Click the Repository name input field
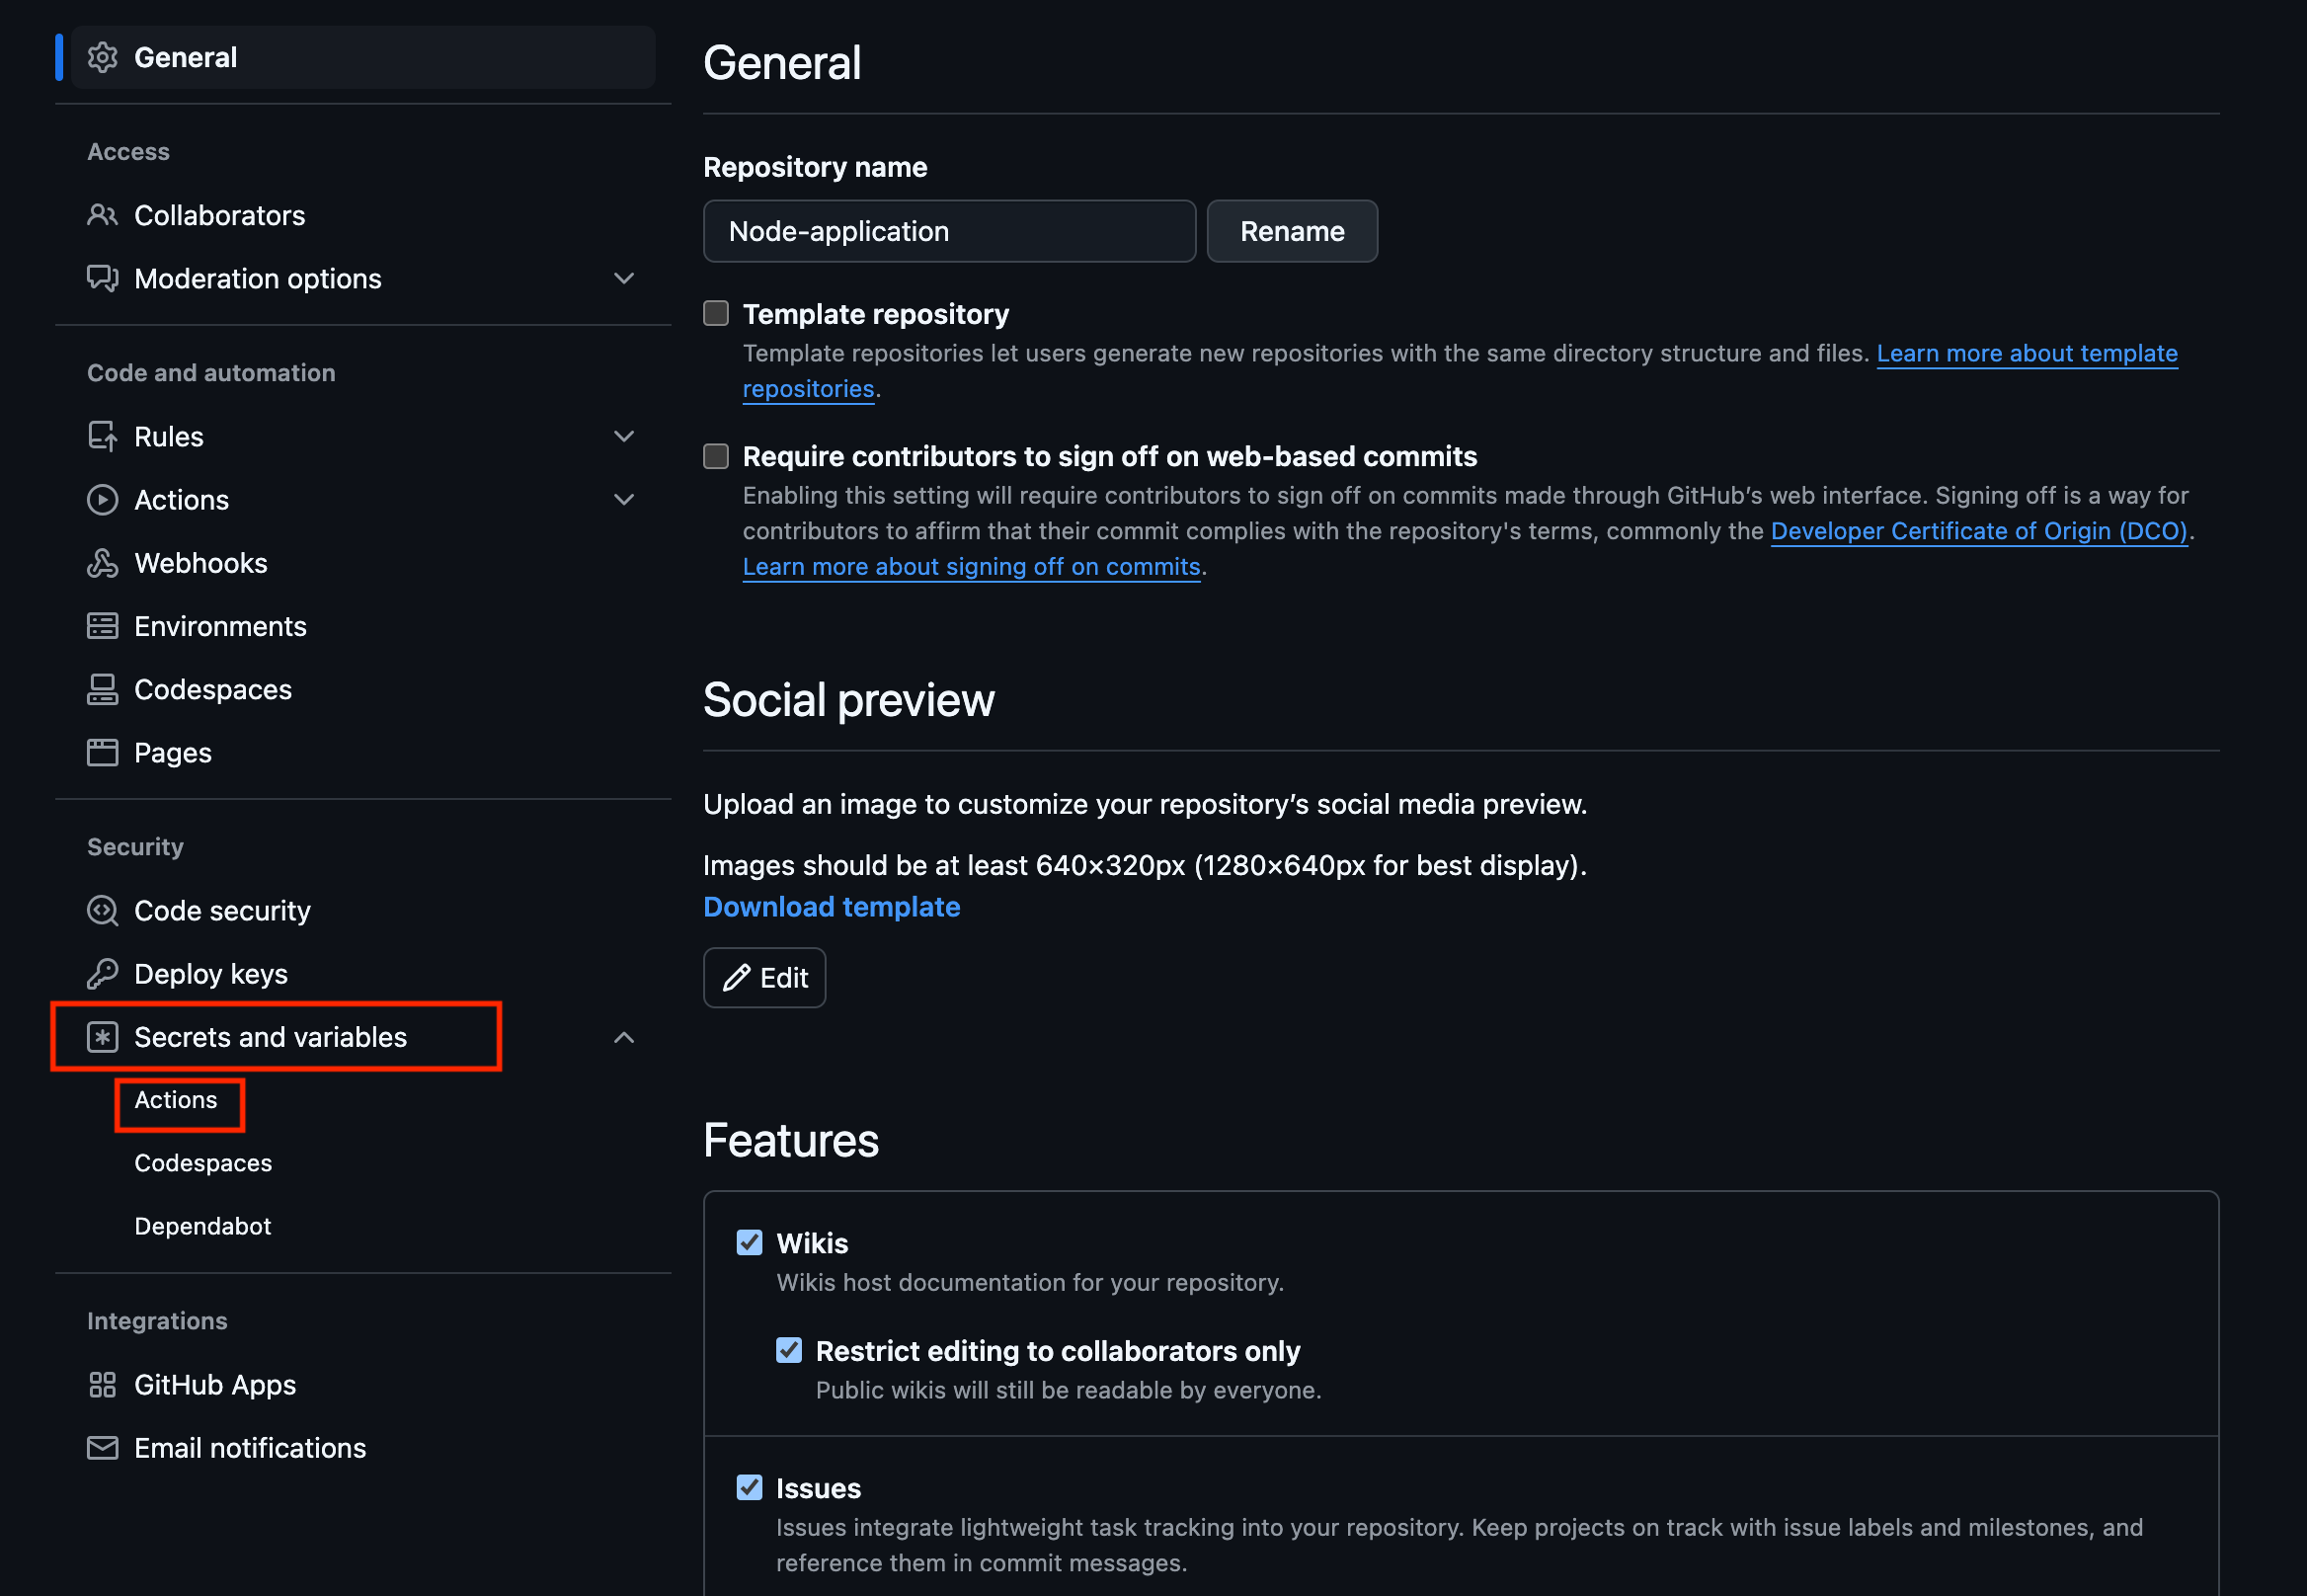2307x1596 pixels. tap(949, 231)
